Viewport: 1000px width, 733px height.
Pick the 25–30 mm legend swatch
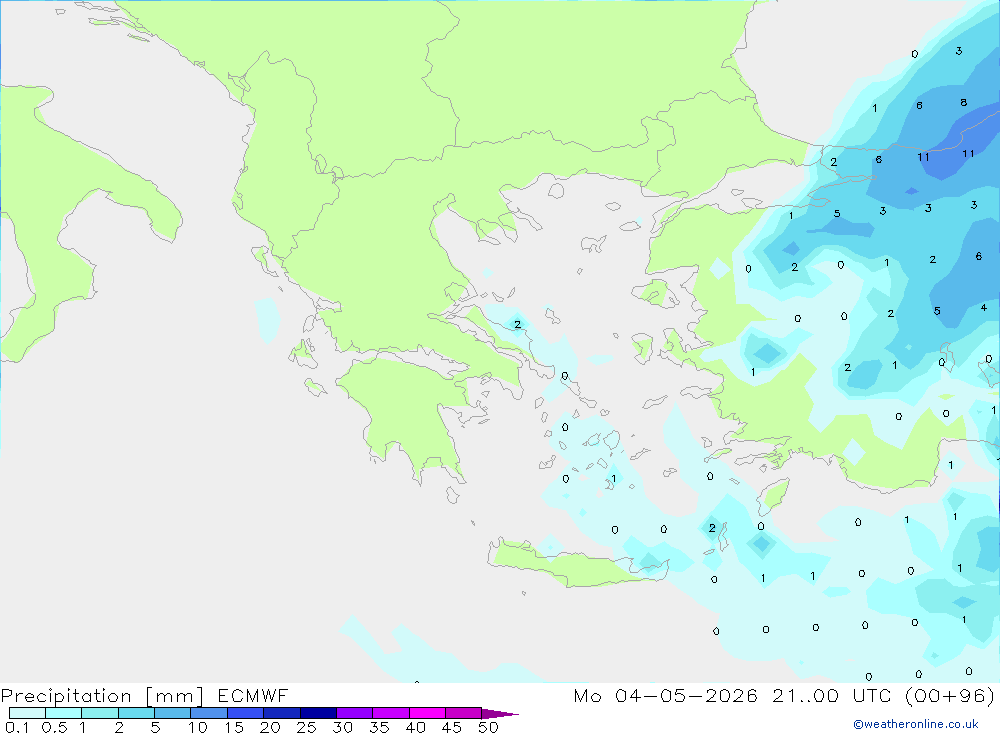pos(318,713)
